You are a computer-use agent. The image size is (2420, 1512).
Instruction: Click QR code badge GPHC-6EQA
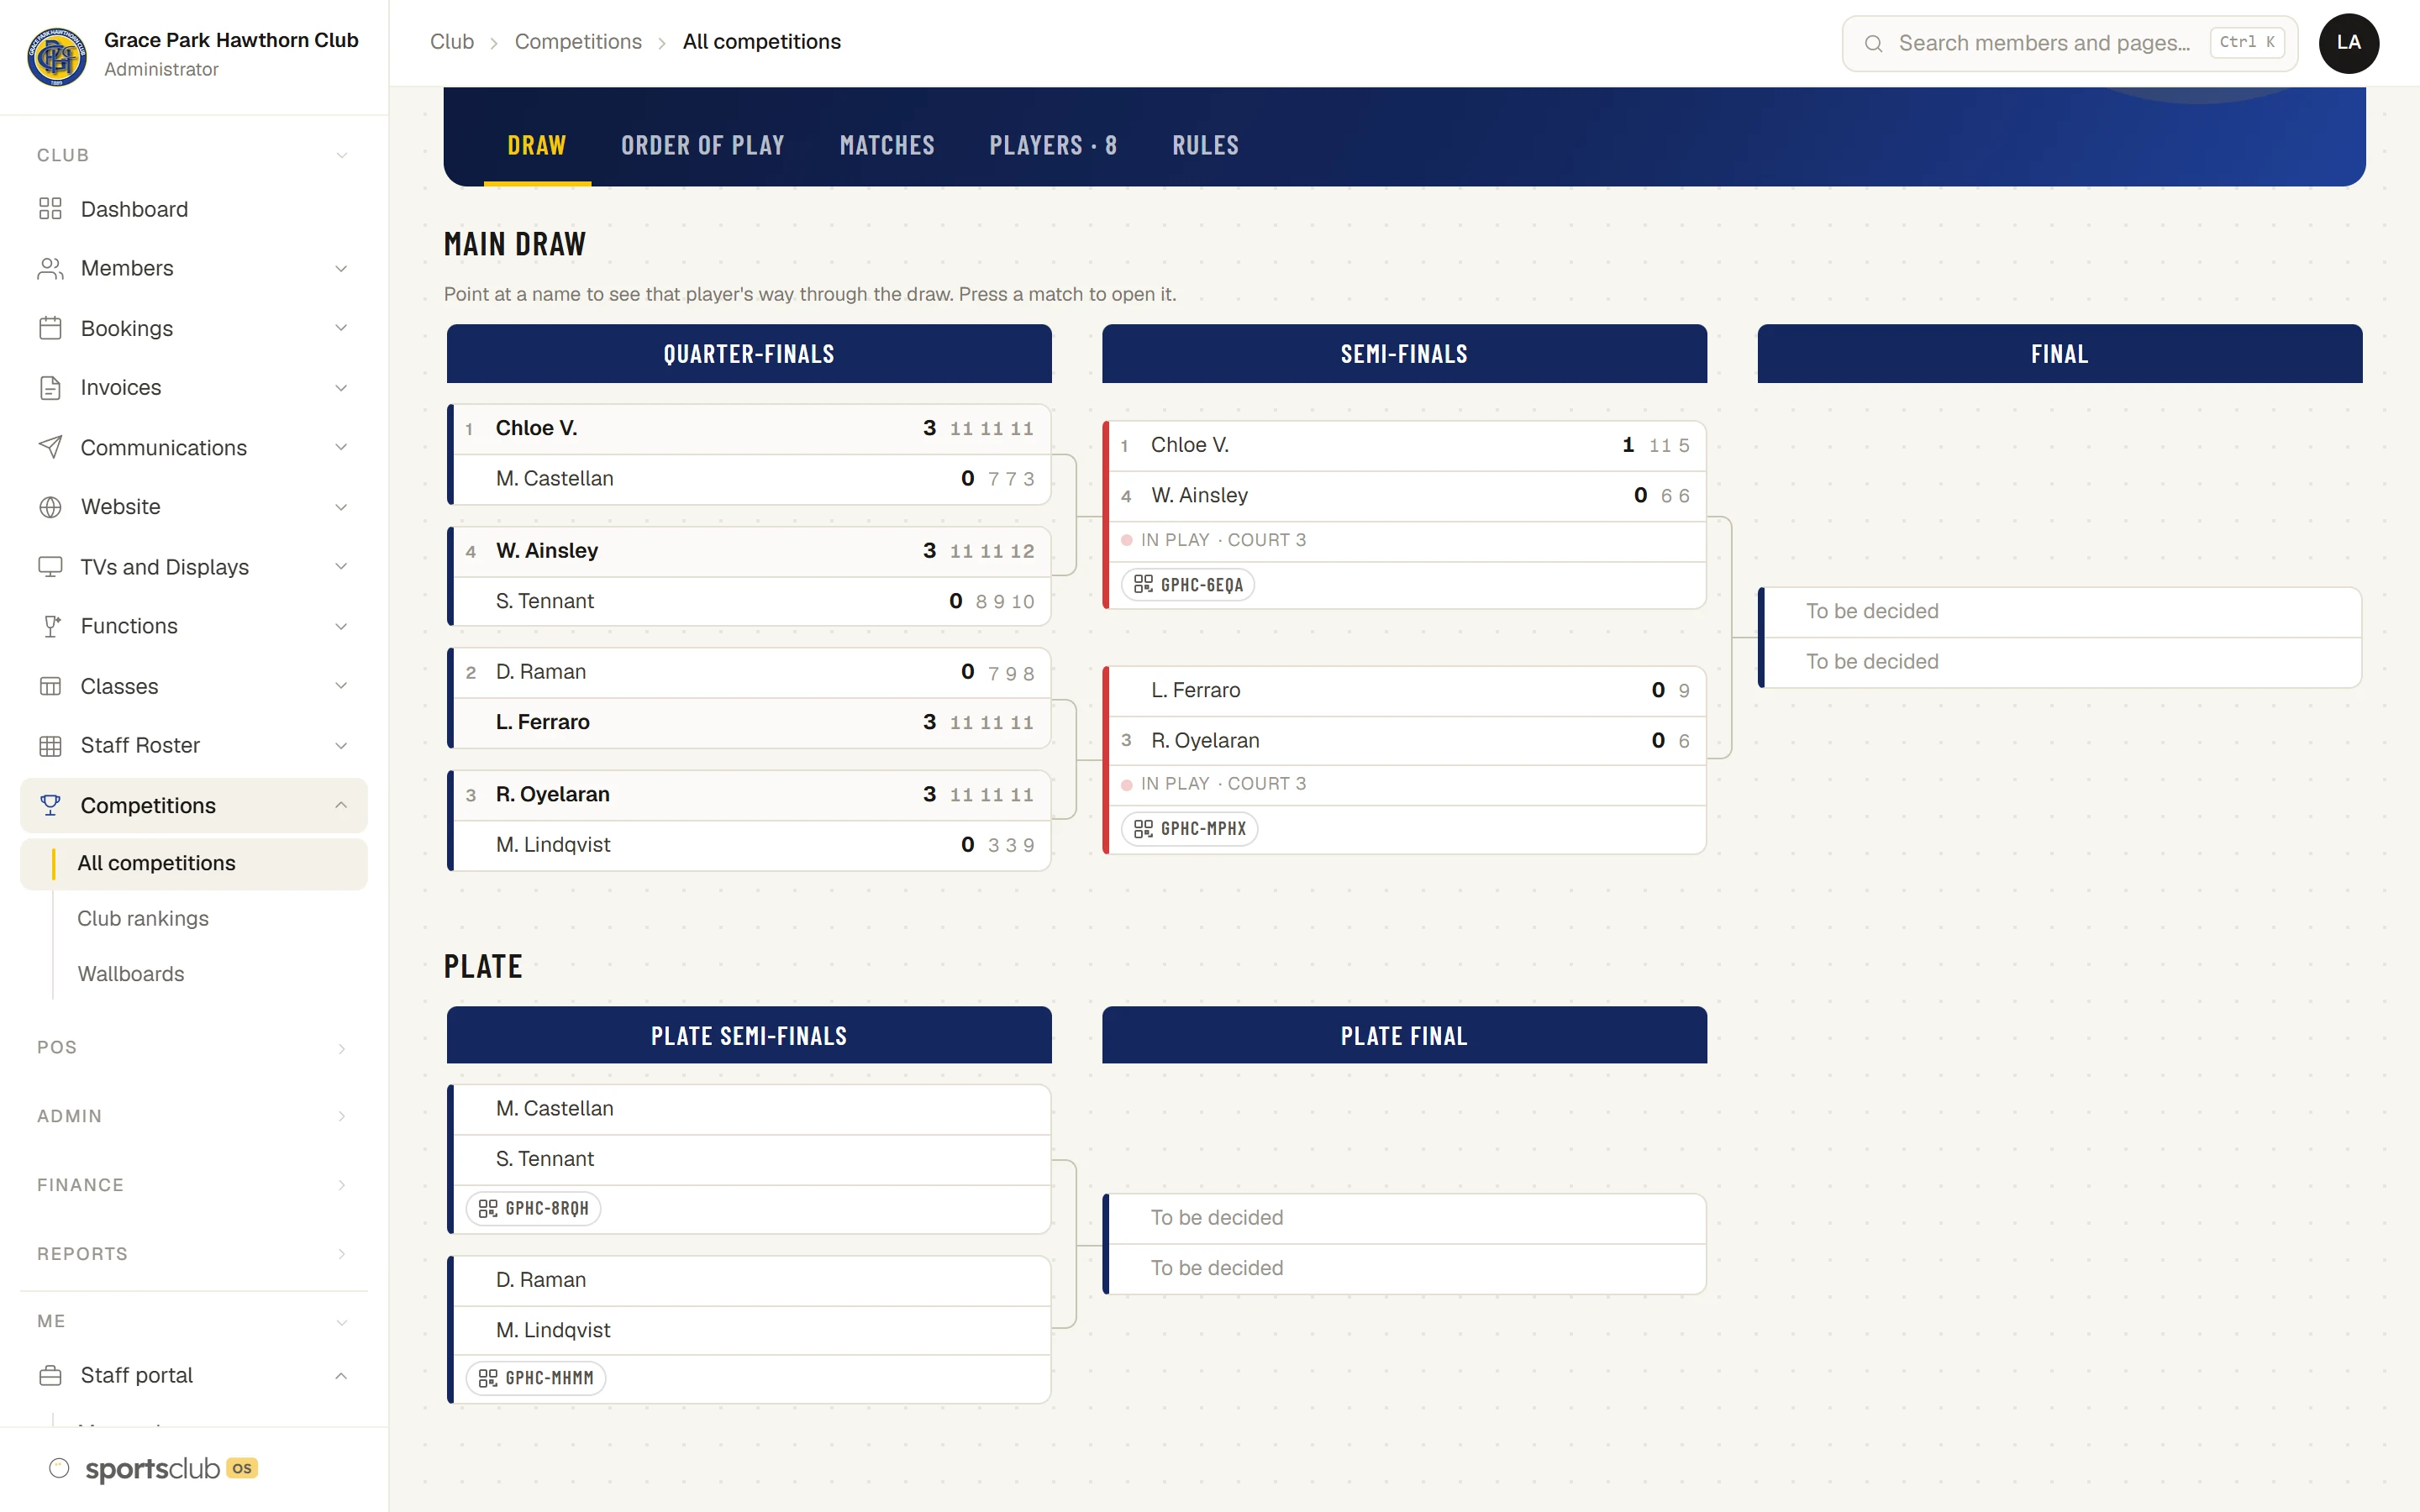(x=1188, y=584)
